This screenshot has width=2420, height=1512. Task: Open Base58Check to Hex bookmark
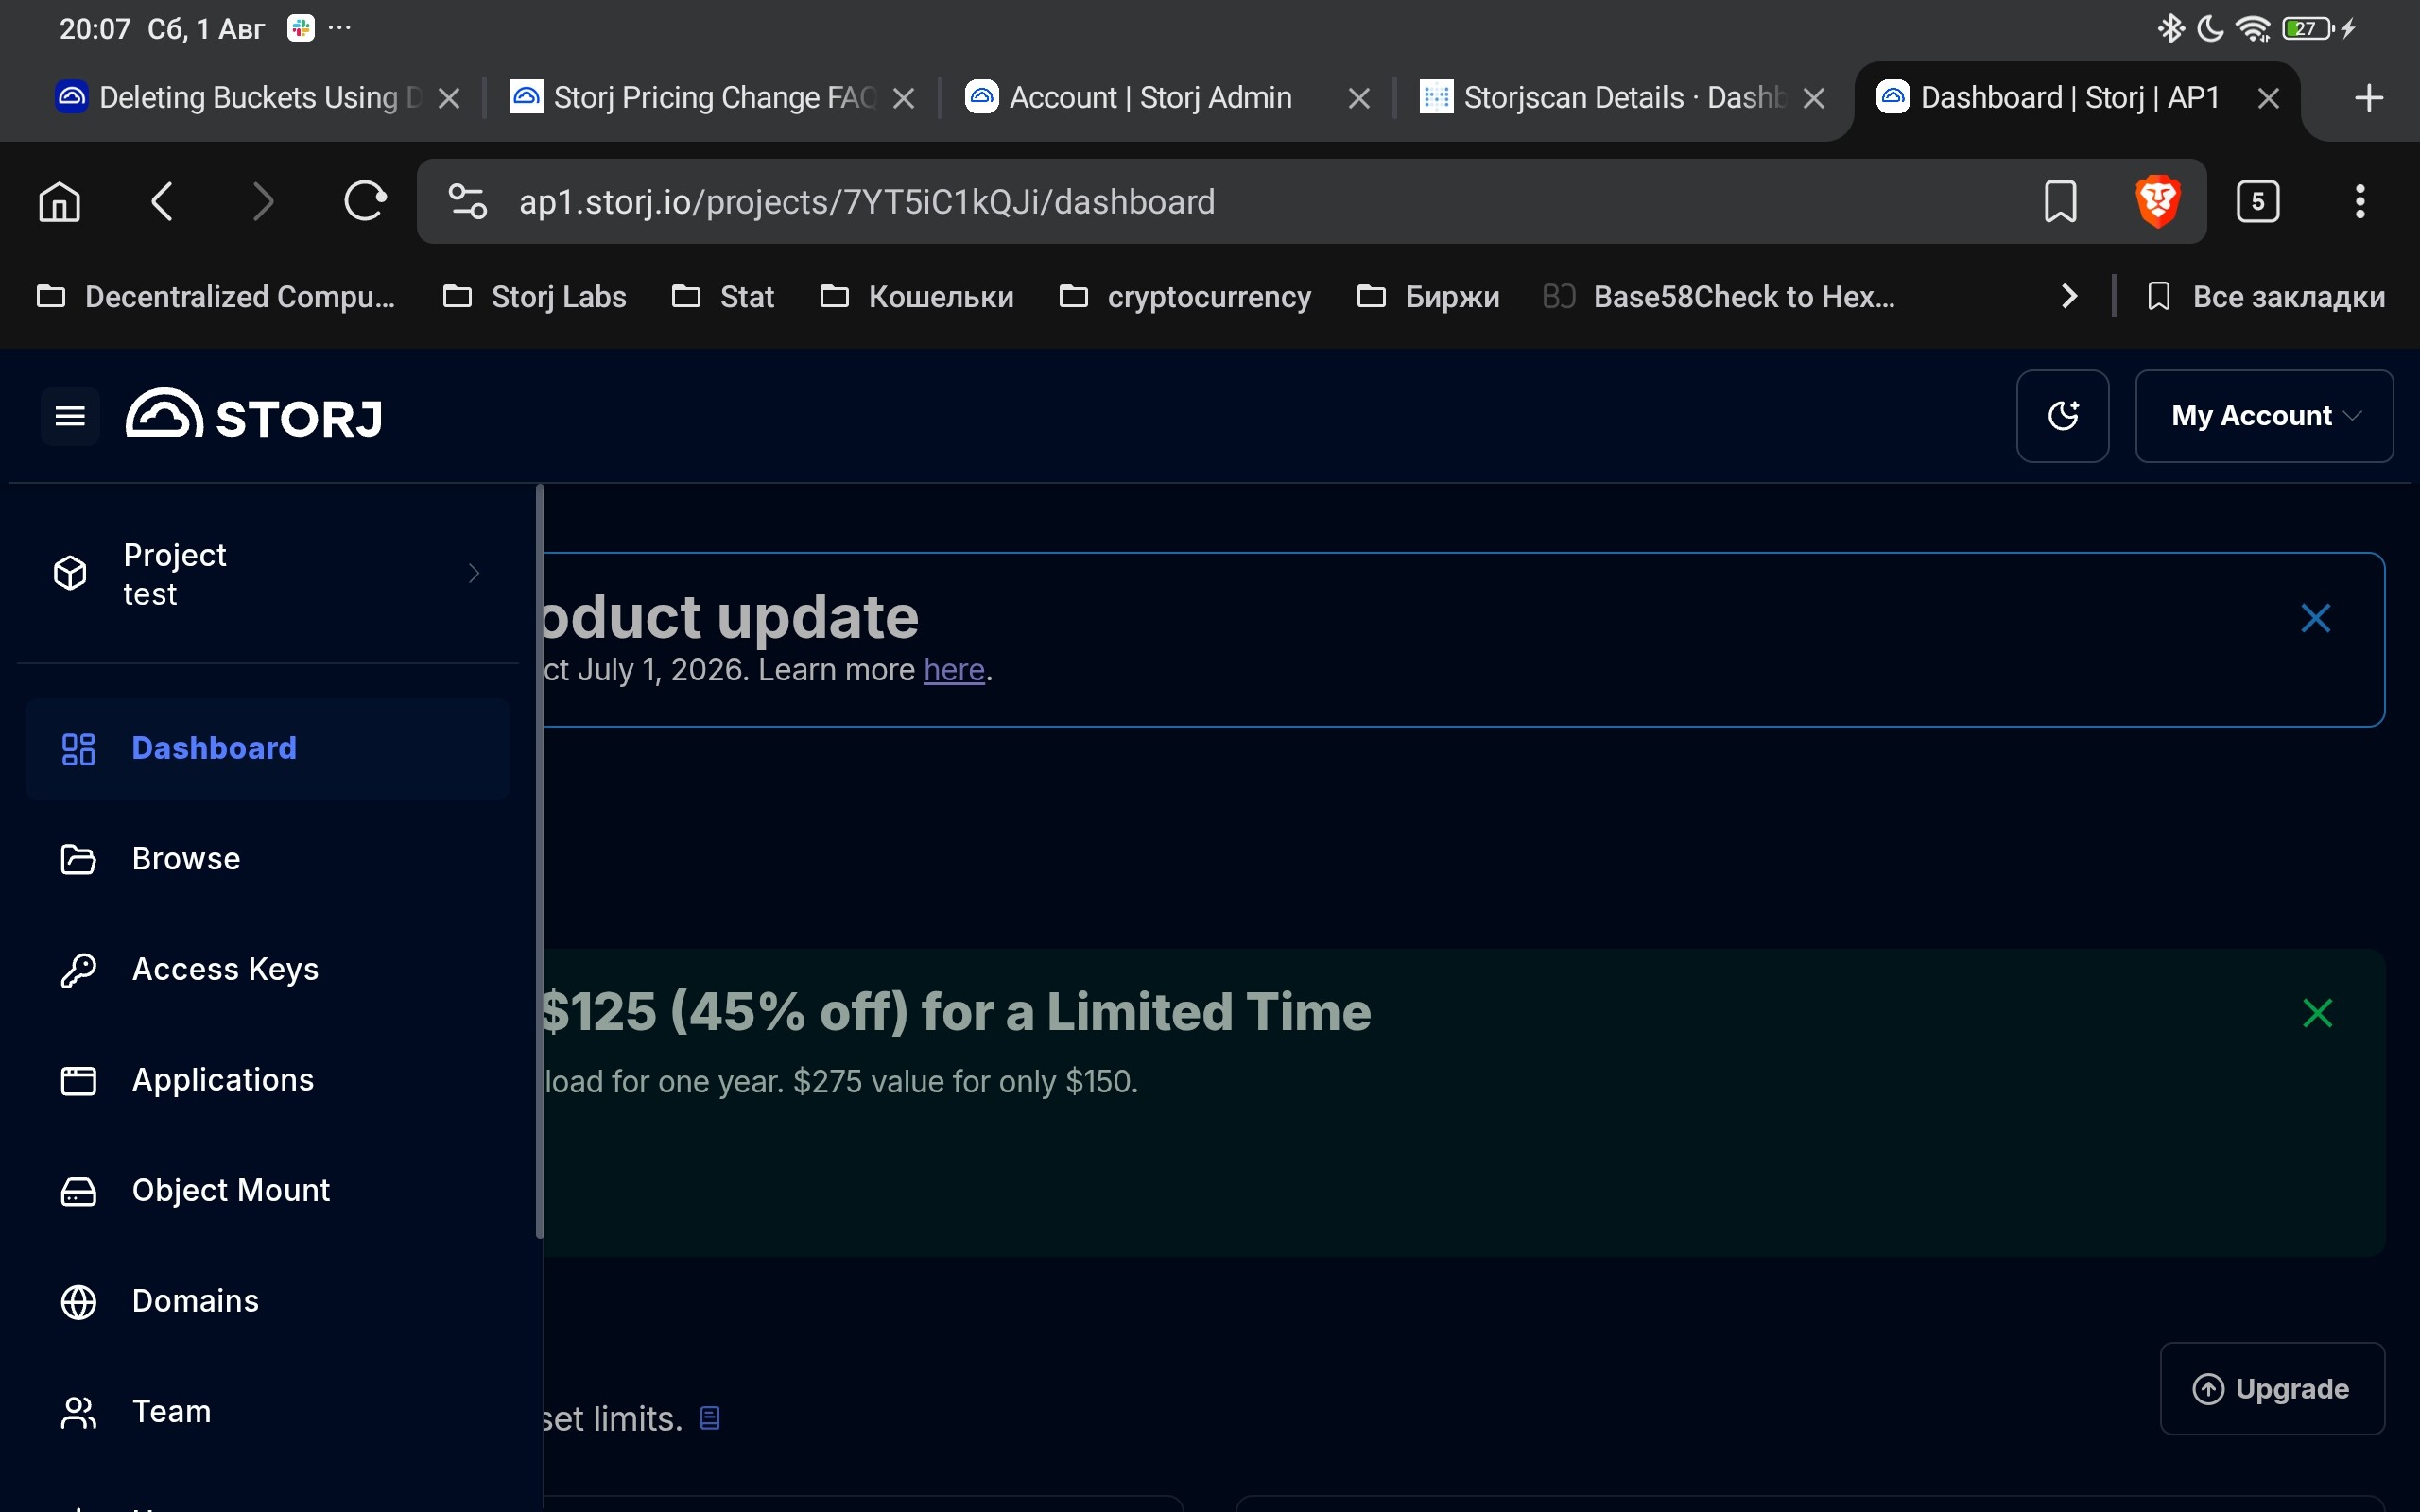1719,297
